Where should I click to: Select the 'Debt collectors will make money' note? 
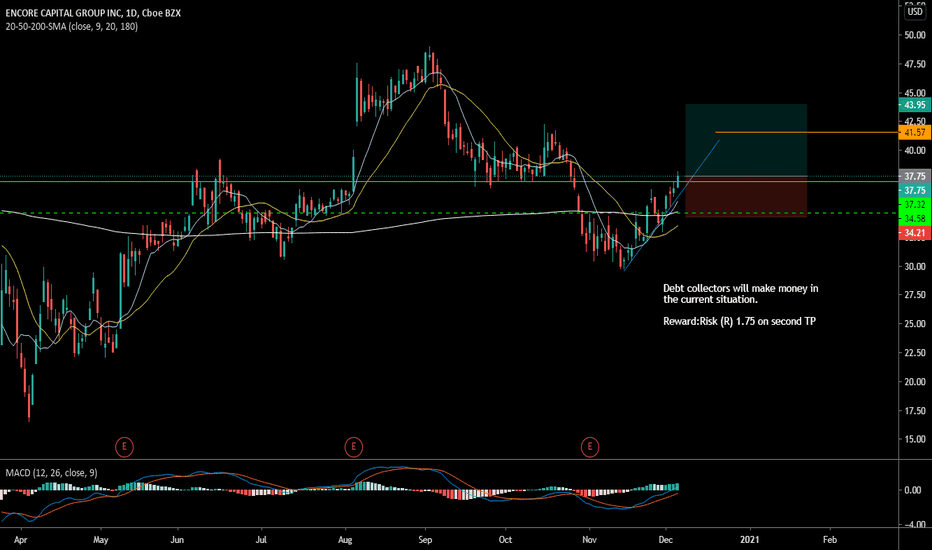click(741, 294)
